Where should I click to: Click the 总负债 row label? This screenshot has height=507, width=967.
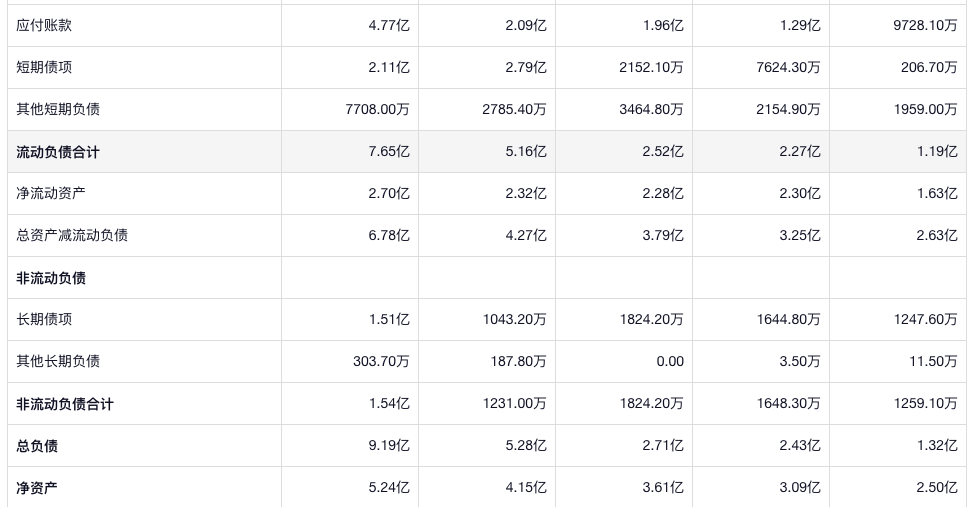click(x=37, y=446)
